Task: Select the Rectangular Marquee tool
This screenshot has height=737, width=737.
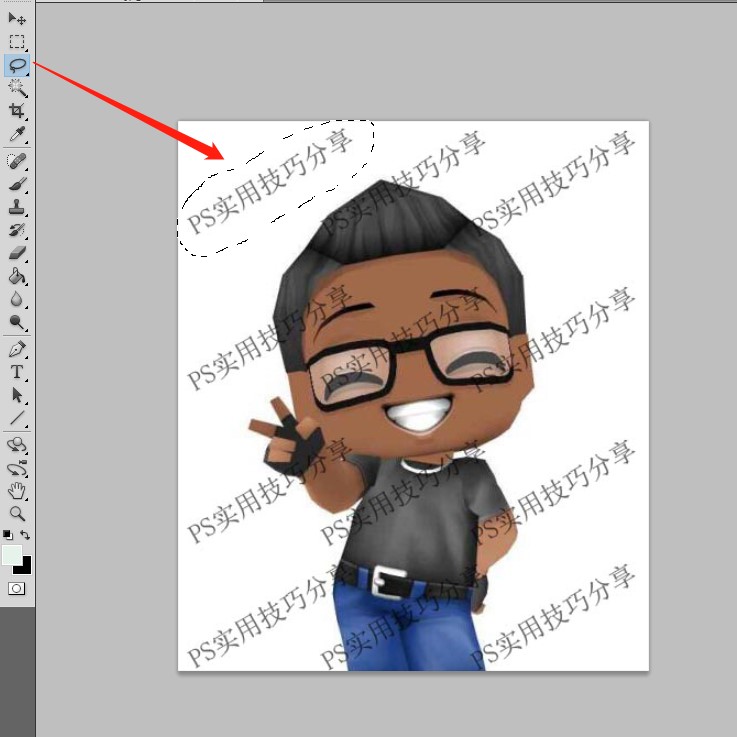Action: point(17,42)
